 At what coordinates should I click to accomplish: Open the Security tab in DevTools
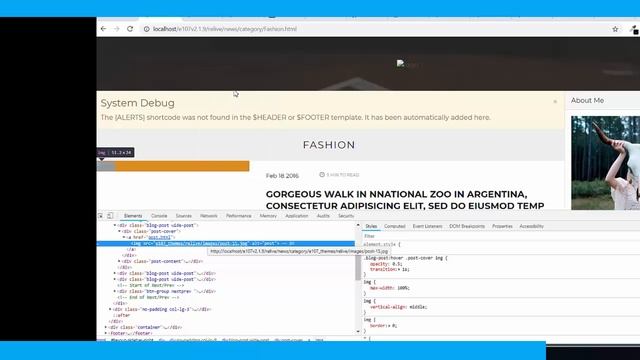pyautogui.click(x=346, y=216)
